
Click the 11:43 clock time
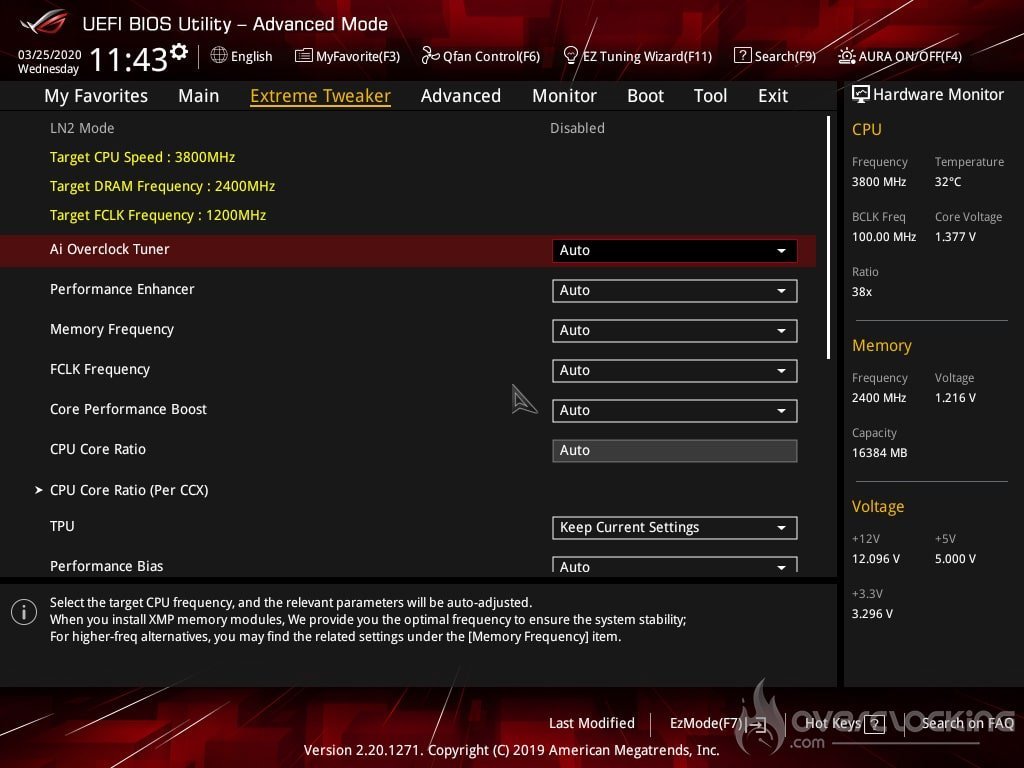129,59
